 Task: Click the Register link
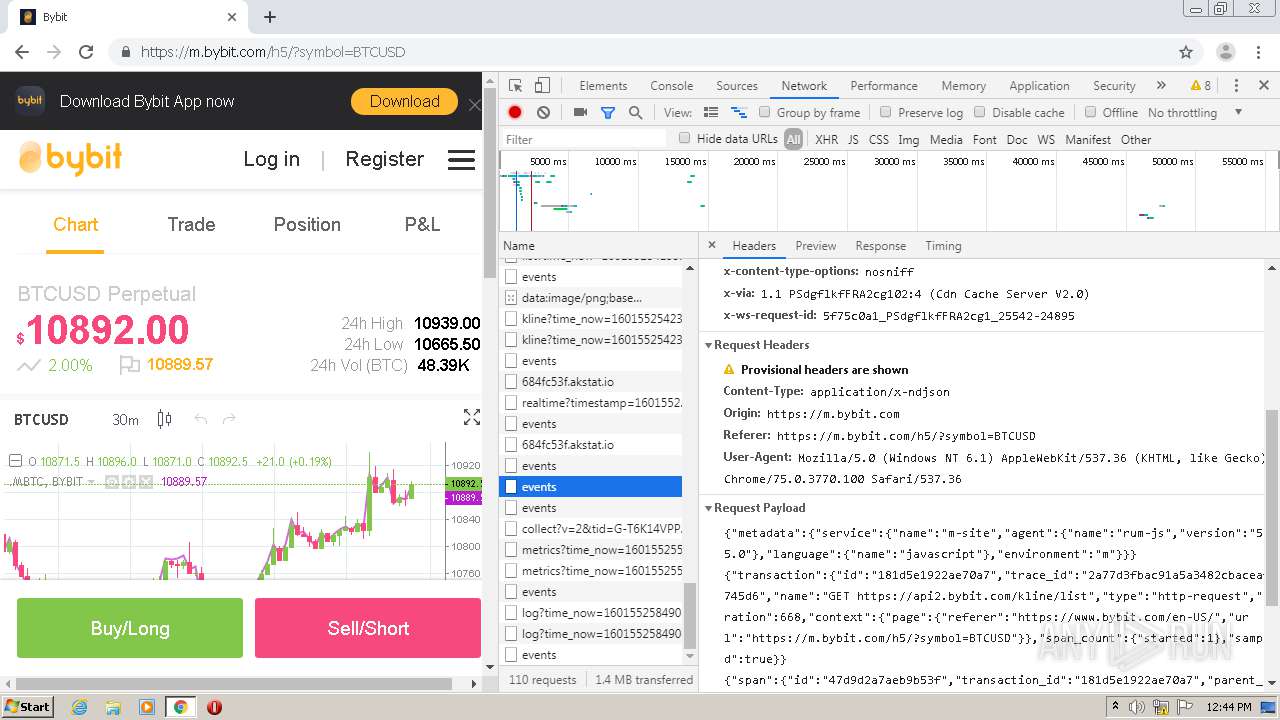click(384, 159)
